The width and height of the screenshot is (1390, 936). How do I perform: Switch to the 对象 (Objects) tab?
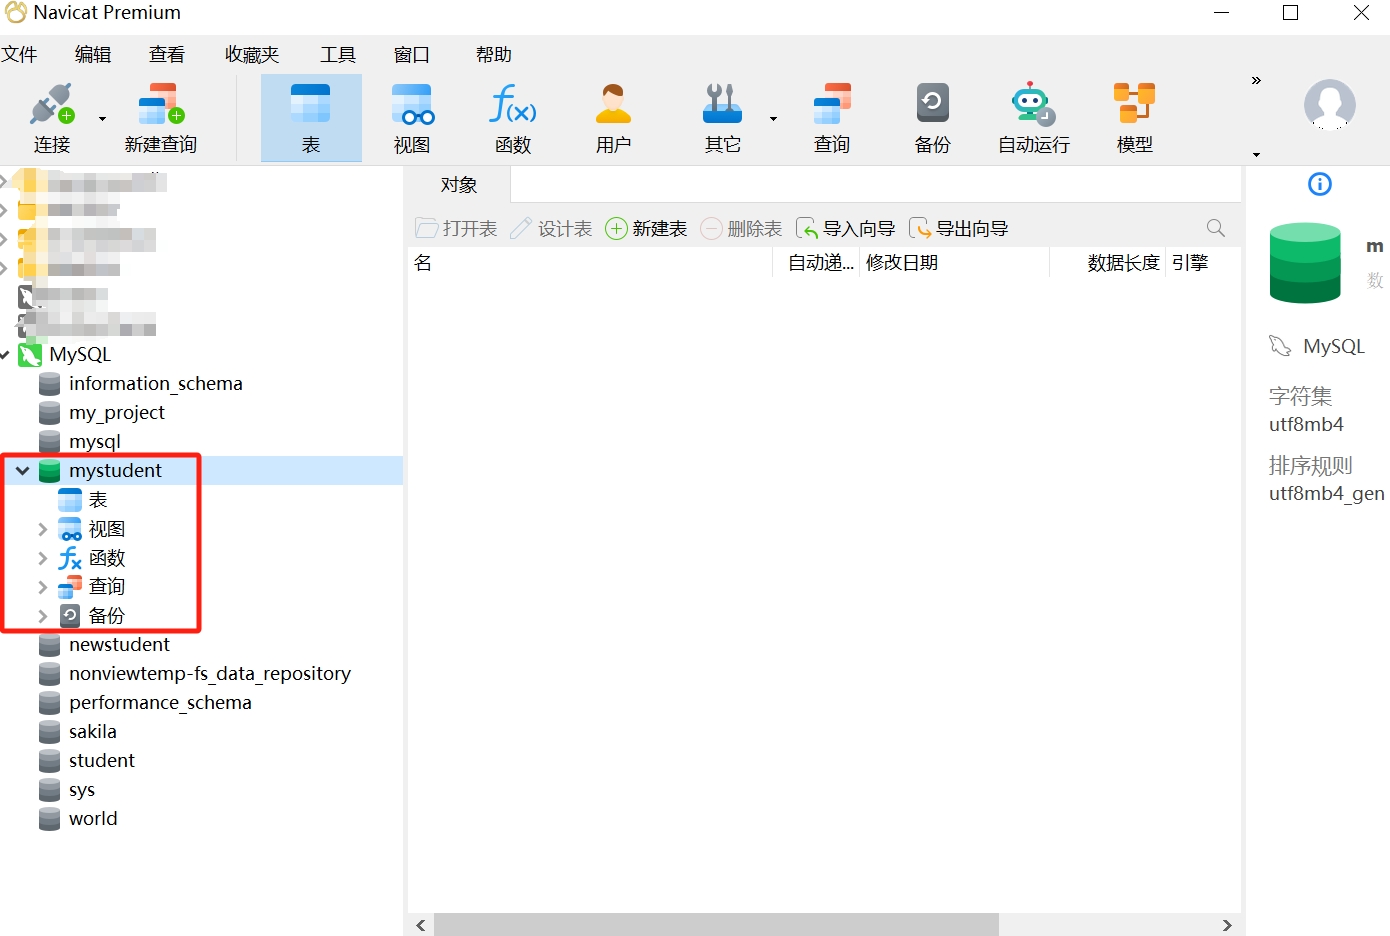[456, 184]
